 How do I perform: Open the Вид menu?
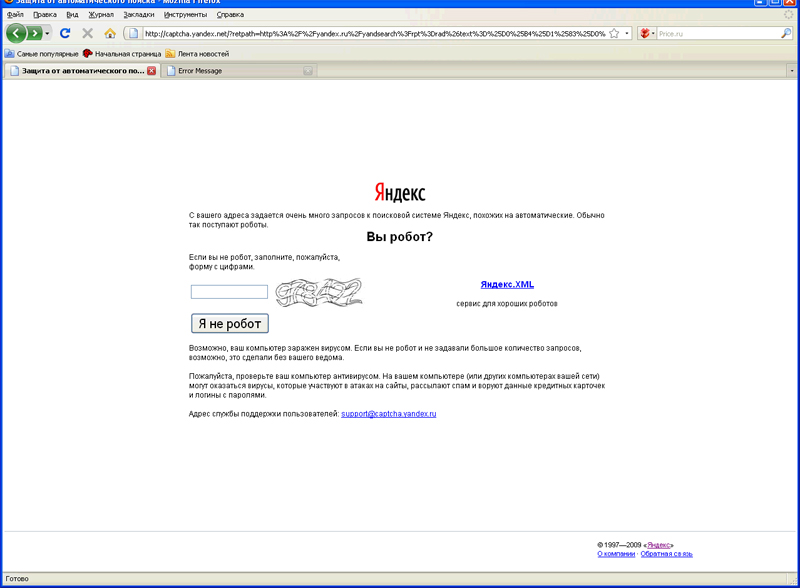click(72, 14)
